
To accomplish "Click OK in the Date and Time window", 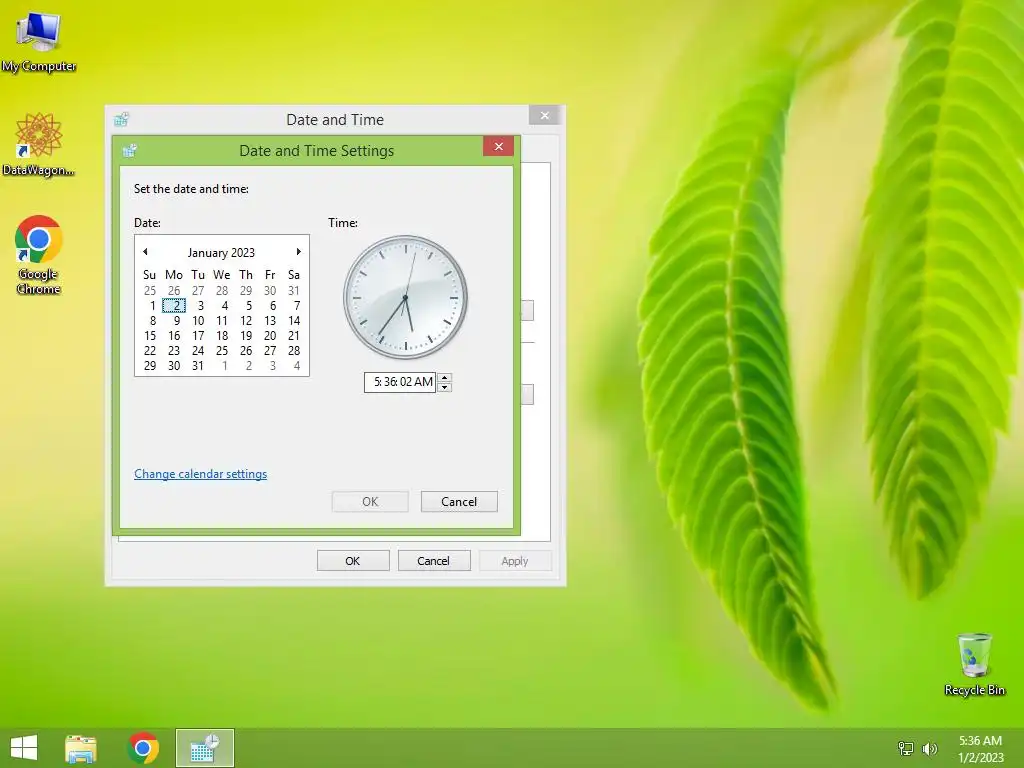I will click(353, 561).
